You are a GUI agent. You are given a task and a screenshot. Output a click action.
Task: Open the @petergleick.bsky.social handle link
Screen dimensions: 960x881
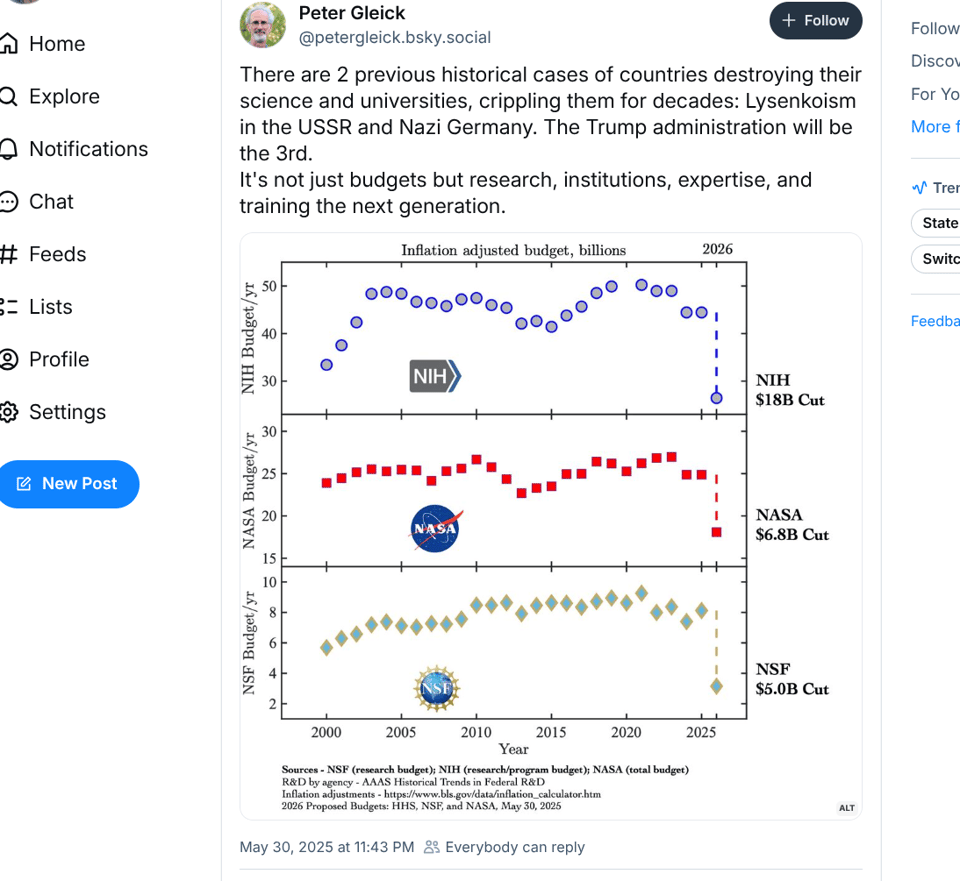tap(395, 38)
